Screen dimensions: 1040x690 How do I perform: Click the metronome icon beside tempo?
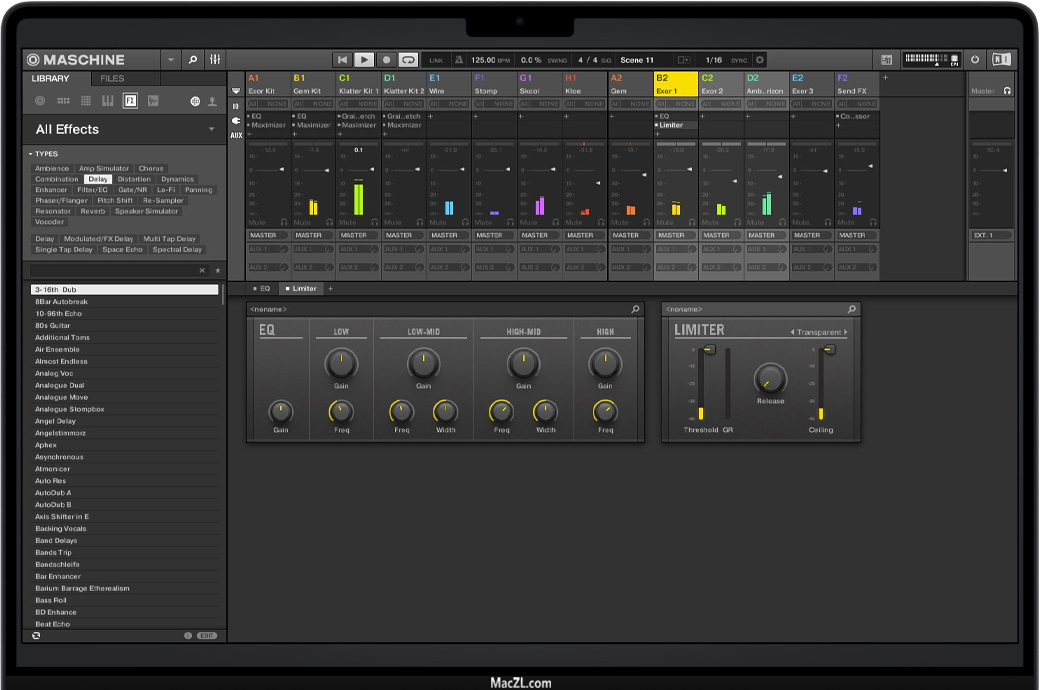pyautogui.click(x=459, y=60)
